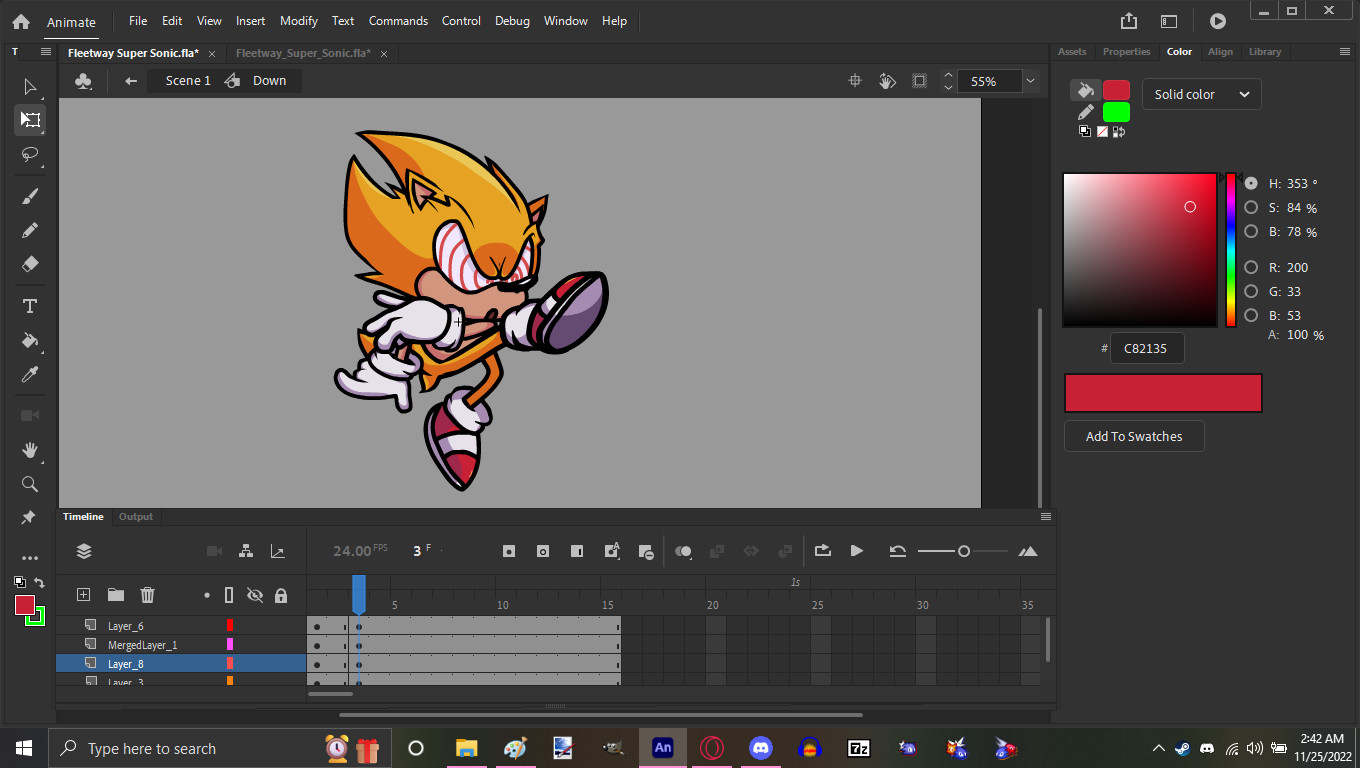Image resolution: width=1360 pixels, height=768 pixels.
Task: Click the timeline zoom slider handle
Action: coord(964,551)
